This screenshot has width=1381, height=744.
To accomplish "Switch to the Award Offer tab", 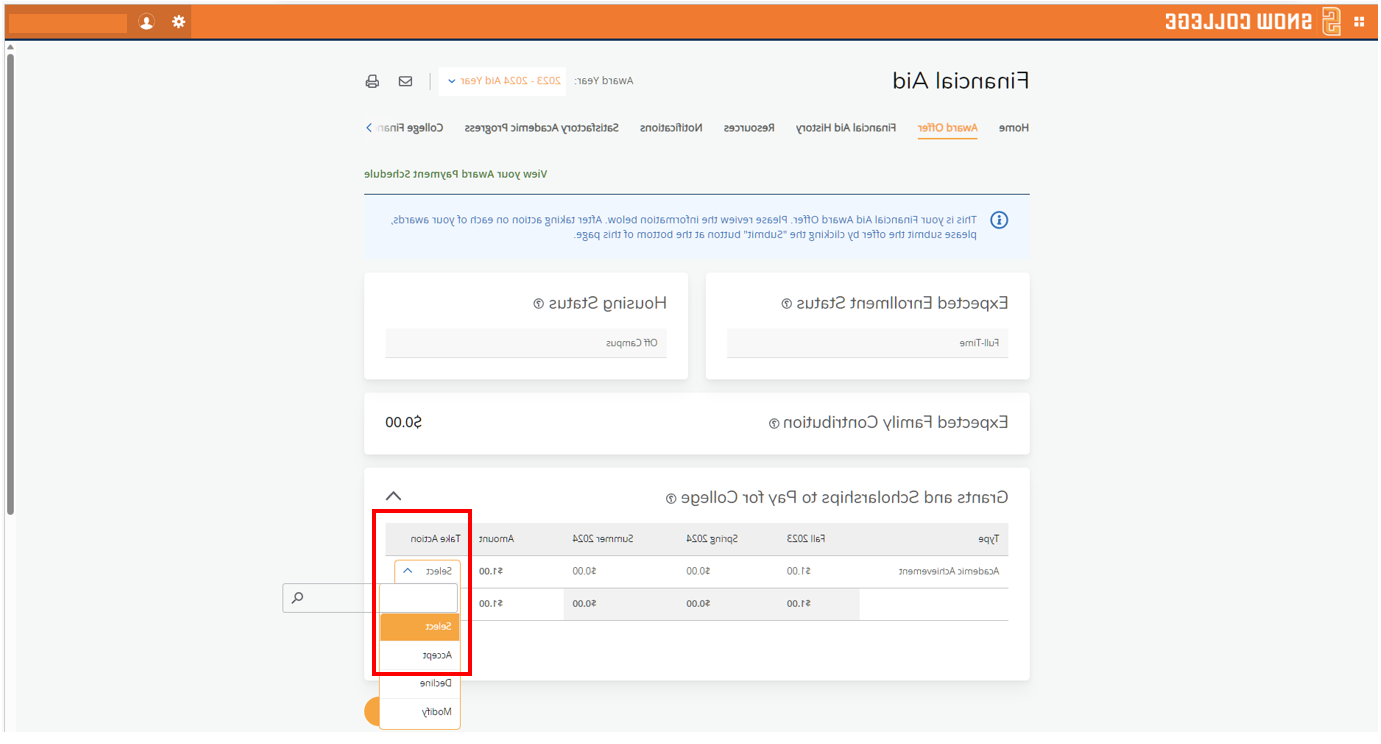I will click(x=948, y=128).
